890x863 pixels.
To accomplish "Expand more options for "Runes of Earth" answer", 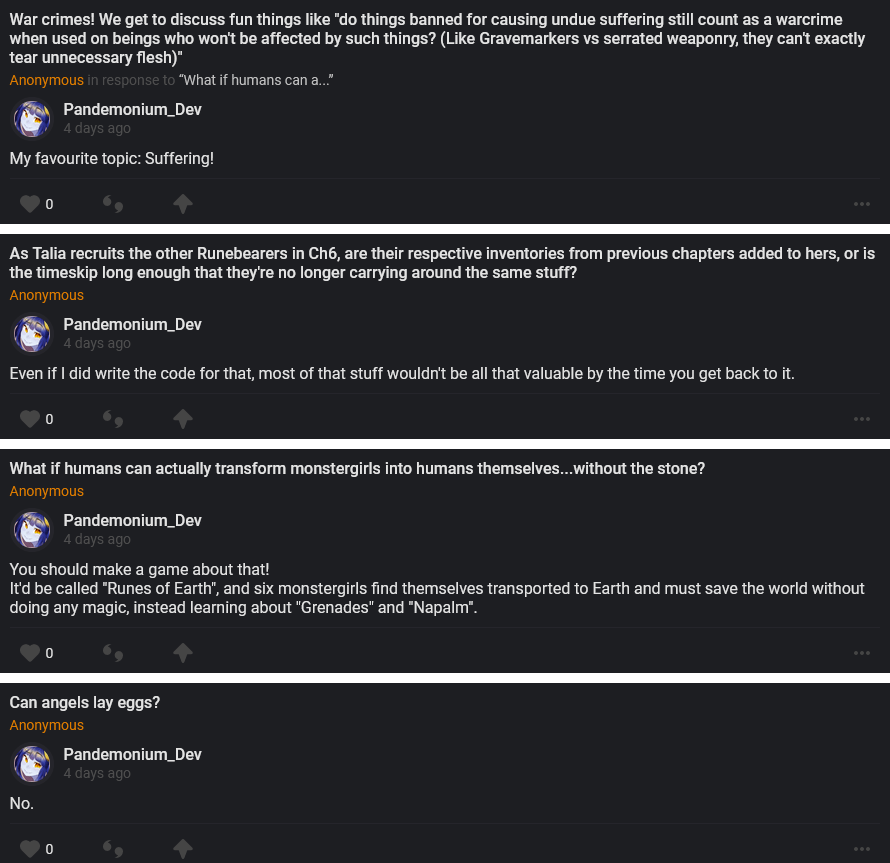I will tap(862, 653).
